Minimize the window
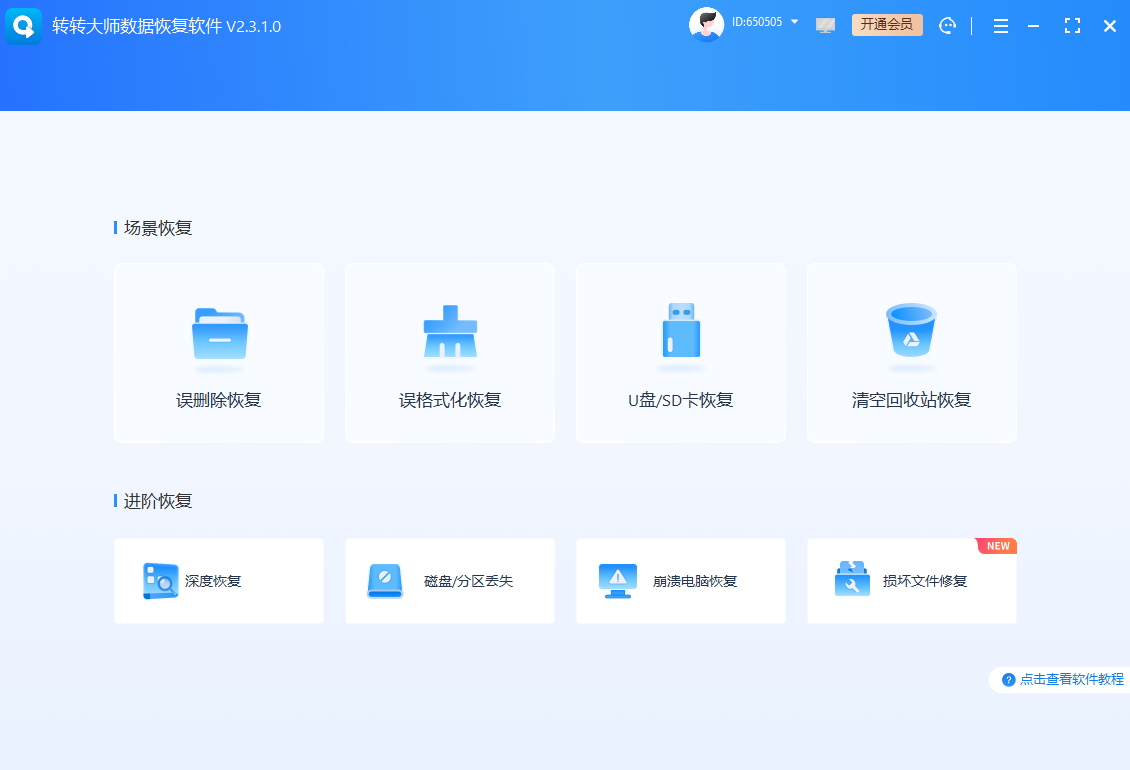The width and height of the screenshot is (1130, 770). click(x=1033, y=27)
